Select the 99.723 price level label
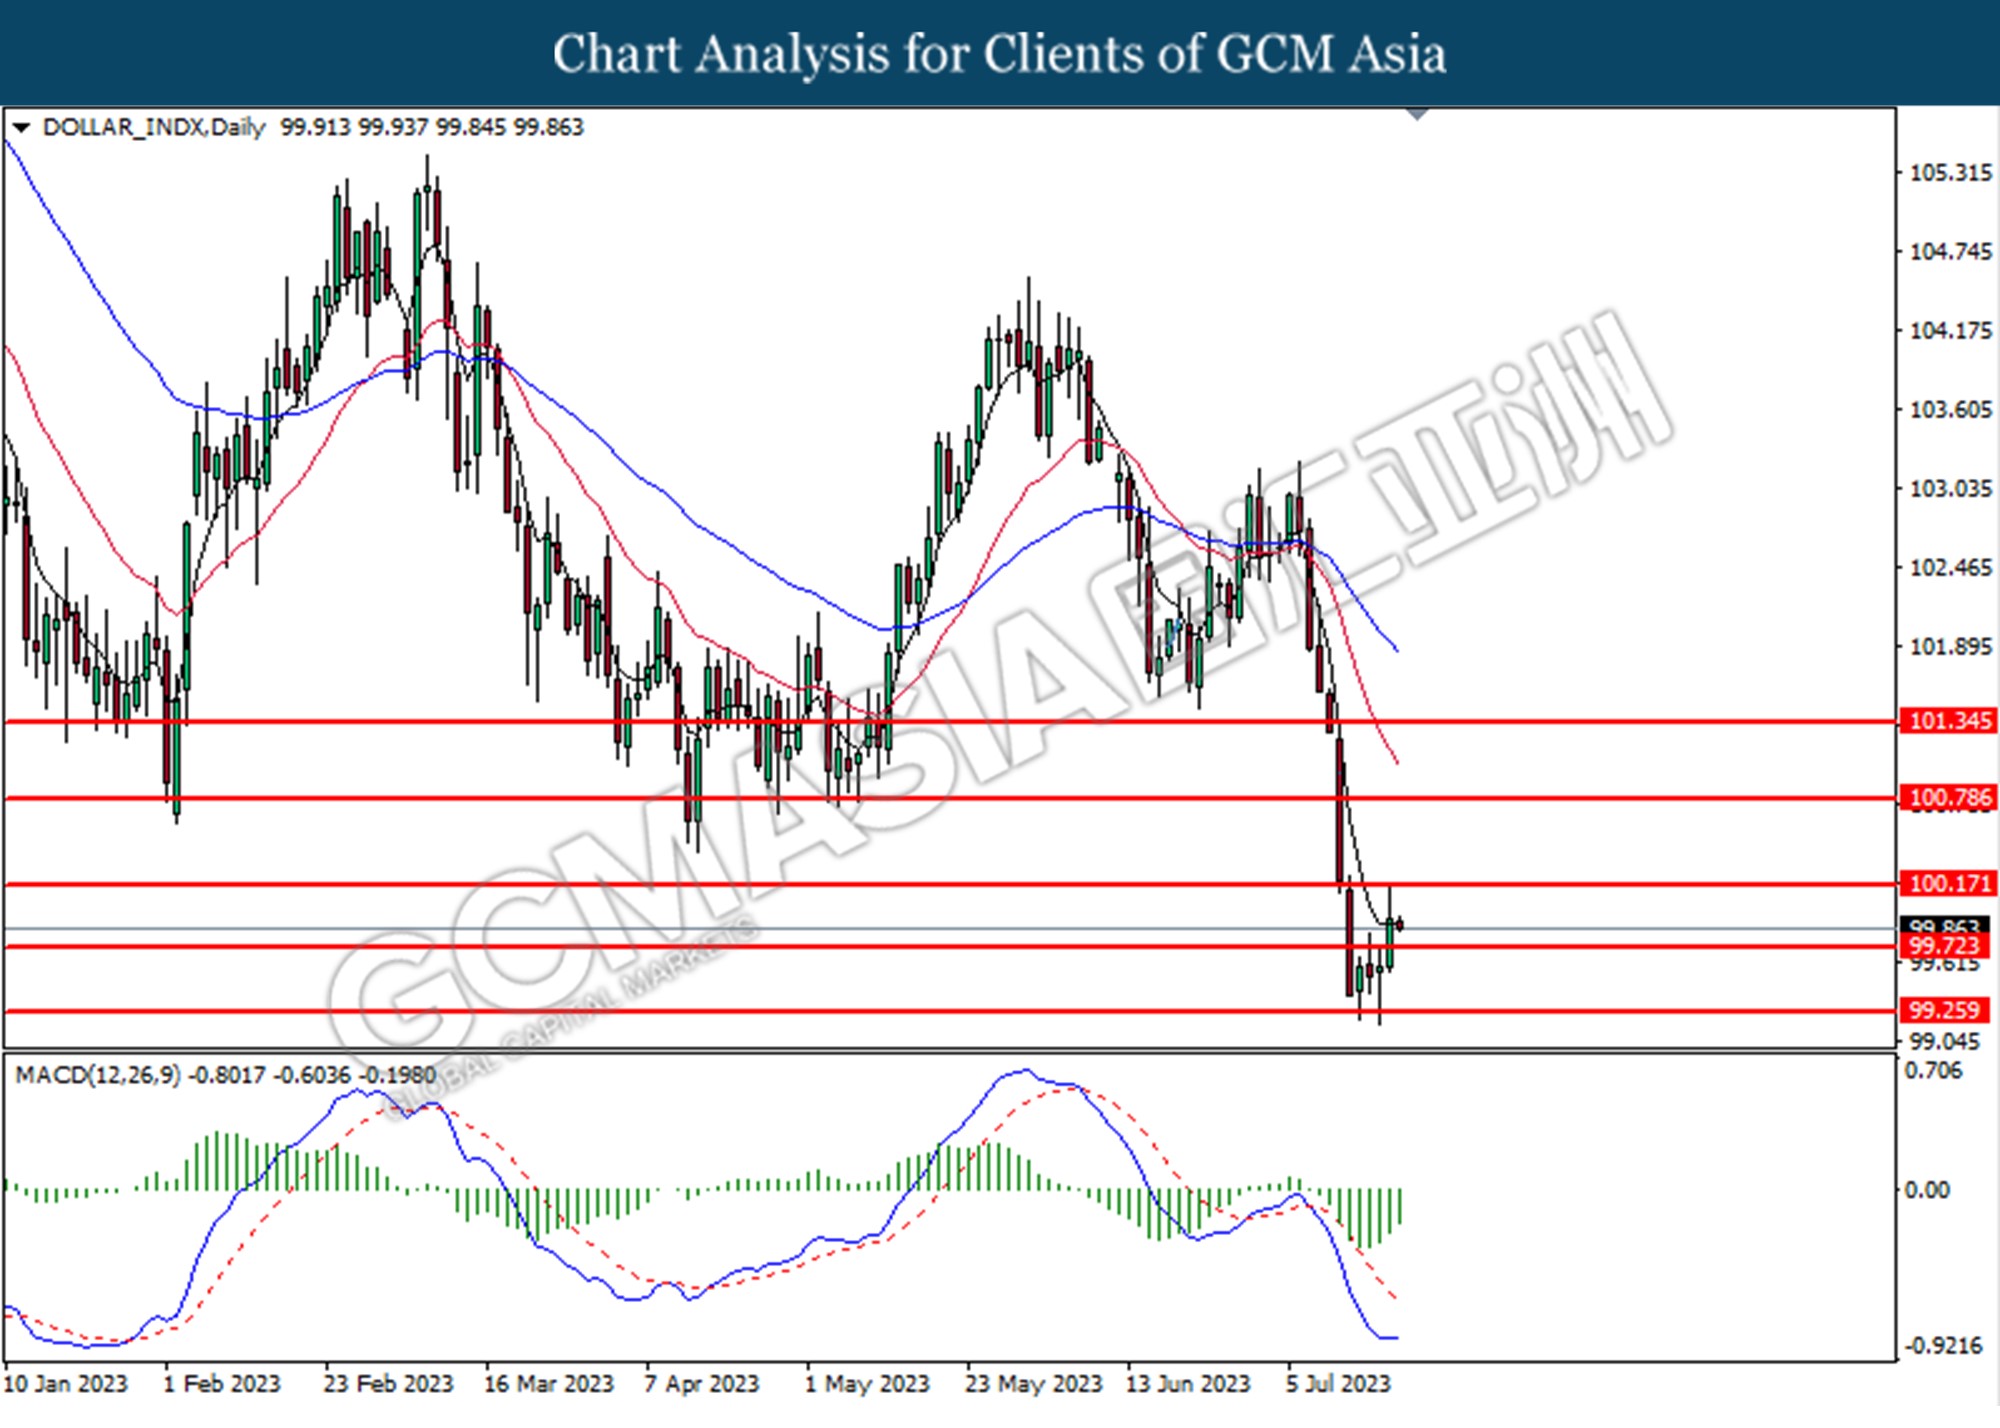 click(1943, 946)
